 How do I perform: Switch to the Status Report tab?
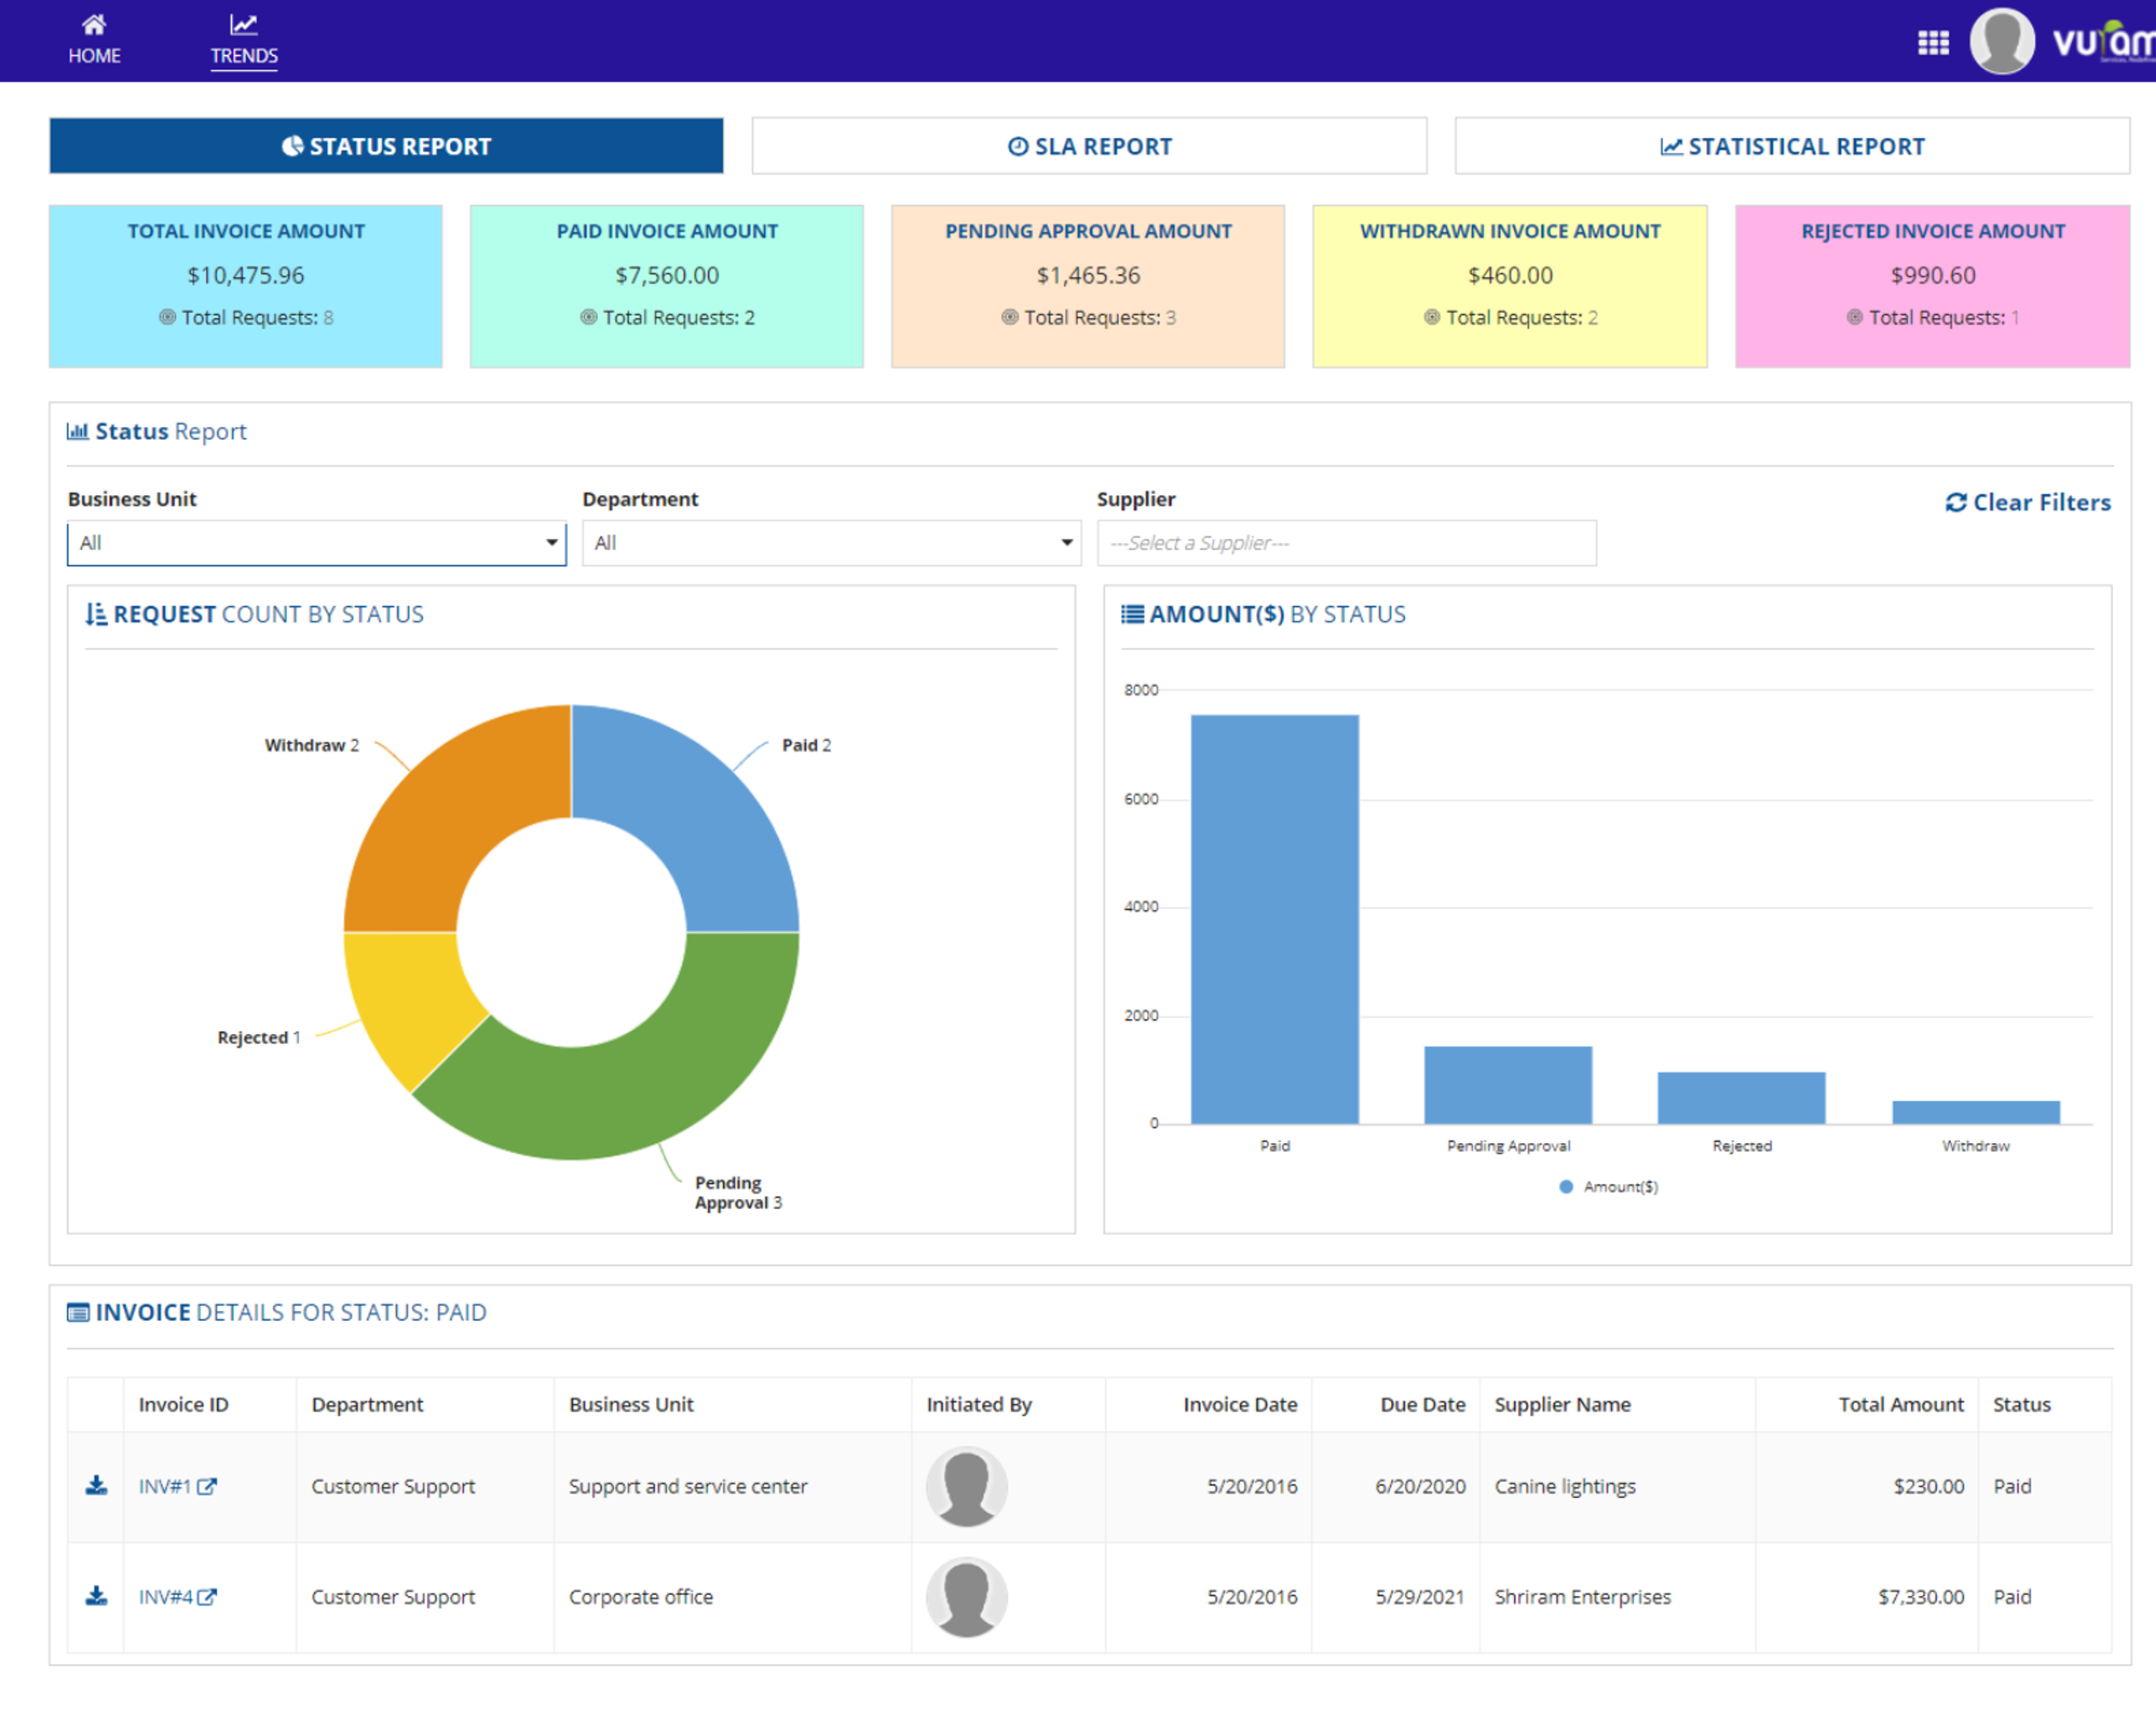click(386, 146)
